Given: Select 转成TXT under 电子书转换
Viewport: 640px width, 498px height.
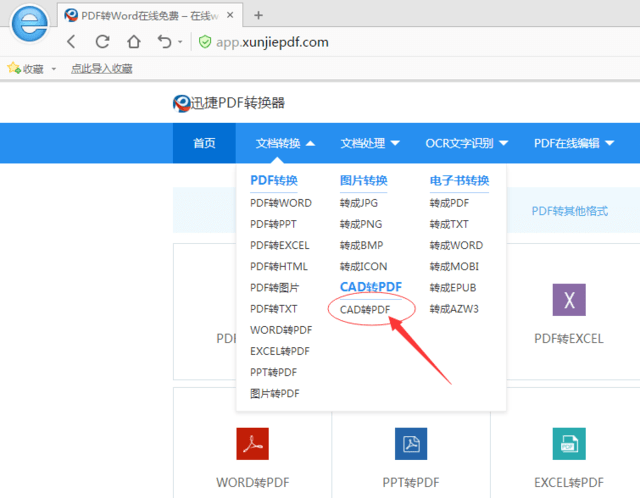Looking at the screenshot, I should tap(449, 224).
